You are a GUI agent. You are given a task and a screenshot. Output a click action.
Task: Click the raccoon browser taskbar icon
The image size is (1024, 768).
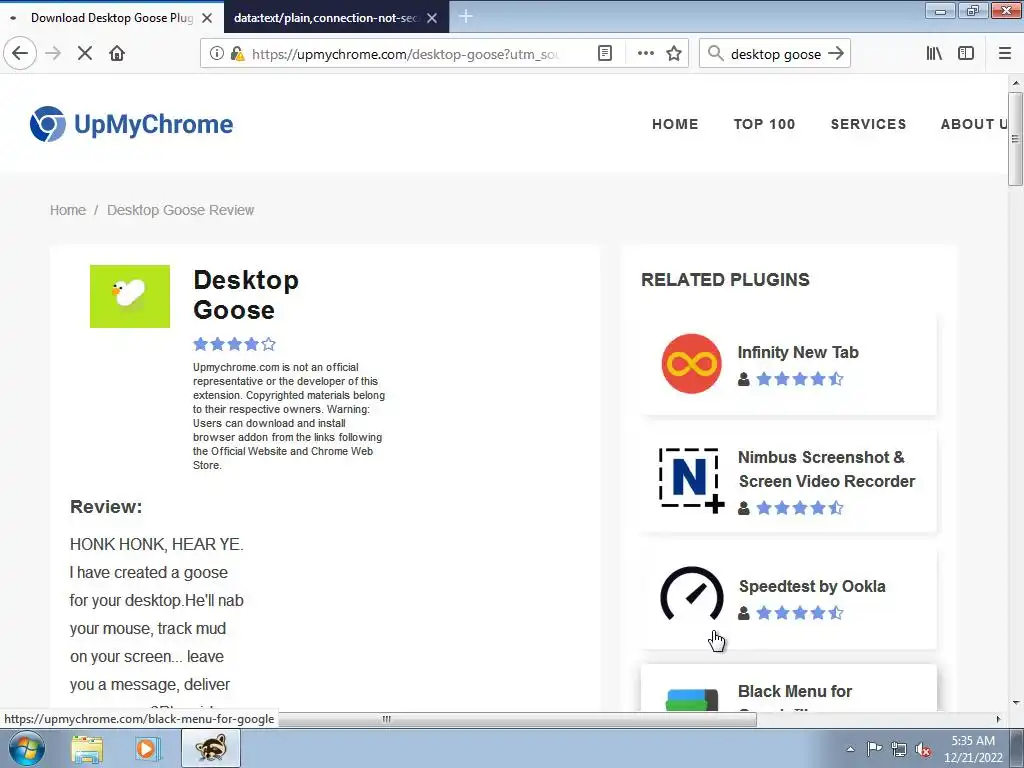210,748
